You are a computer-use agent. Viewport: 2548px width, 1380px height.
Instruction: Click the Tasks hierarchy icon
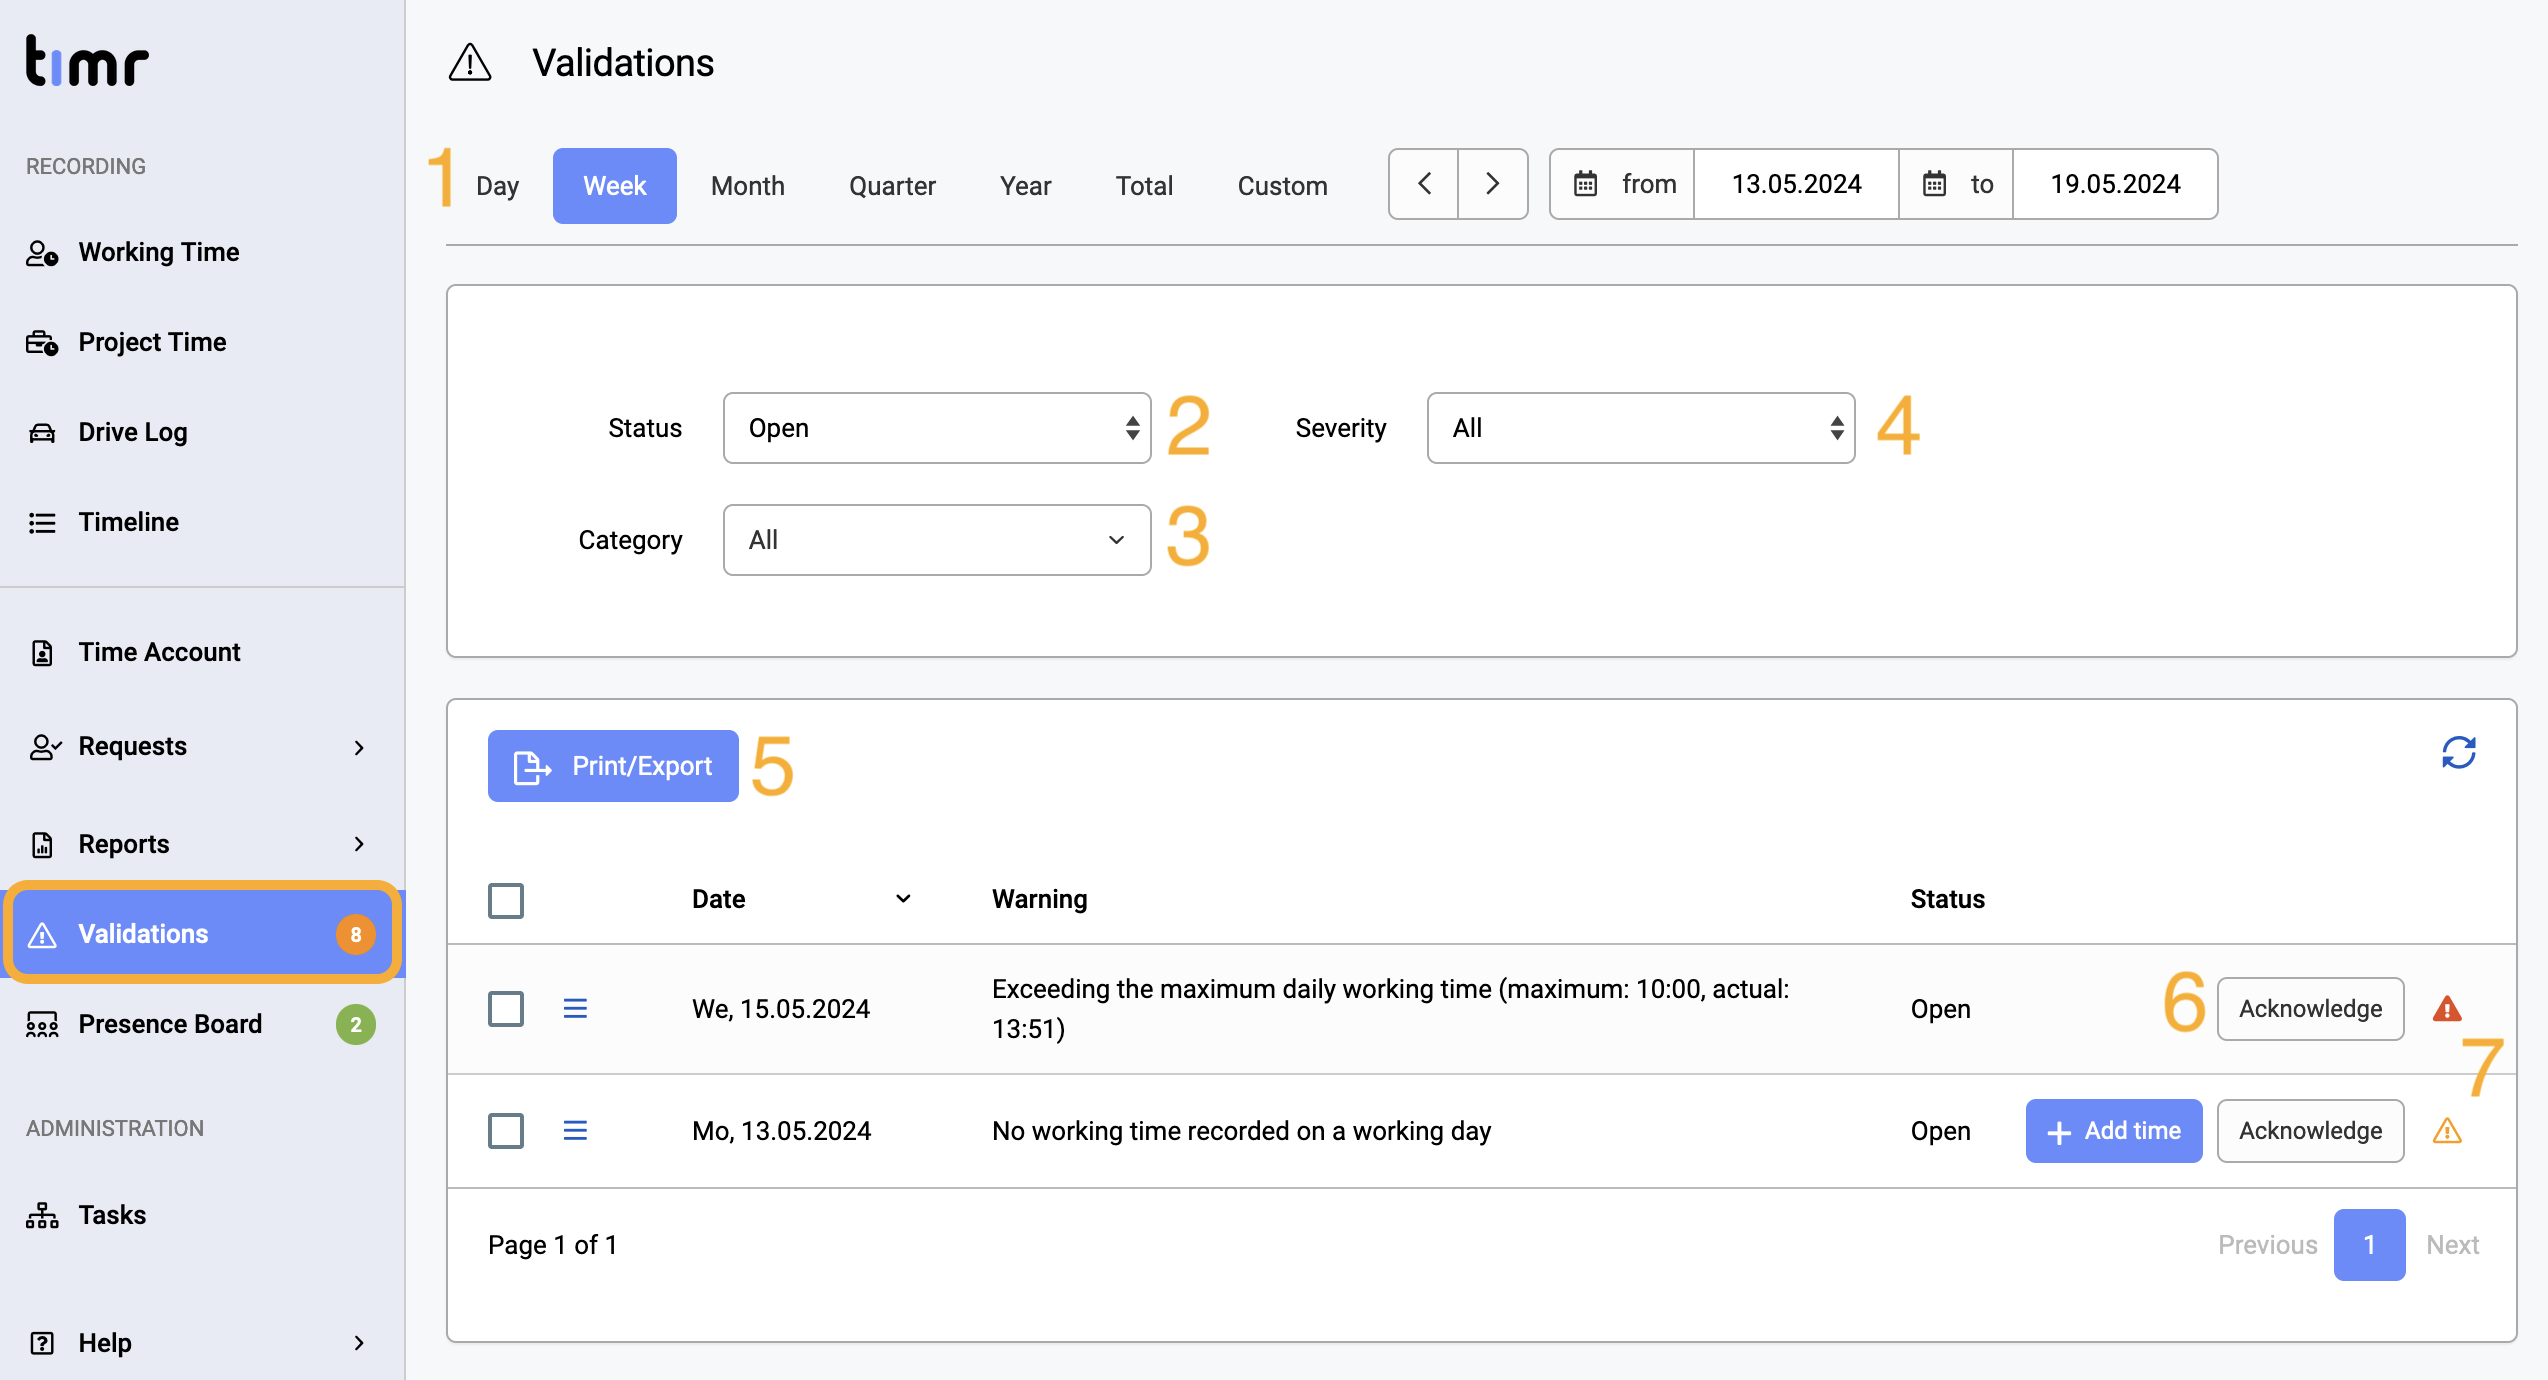[x=42, y=1215]
